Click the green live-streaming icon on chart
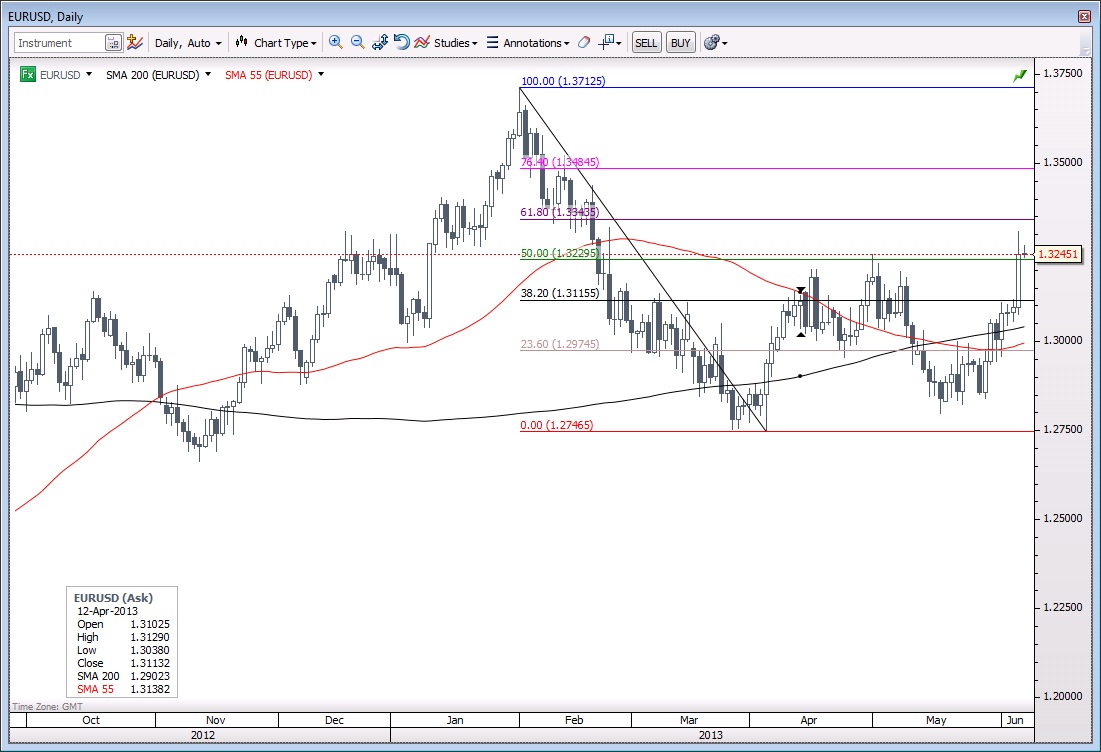 tap(1019, 76)
